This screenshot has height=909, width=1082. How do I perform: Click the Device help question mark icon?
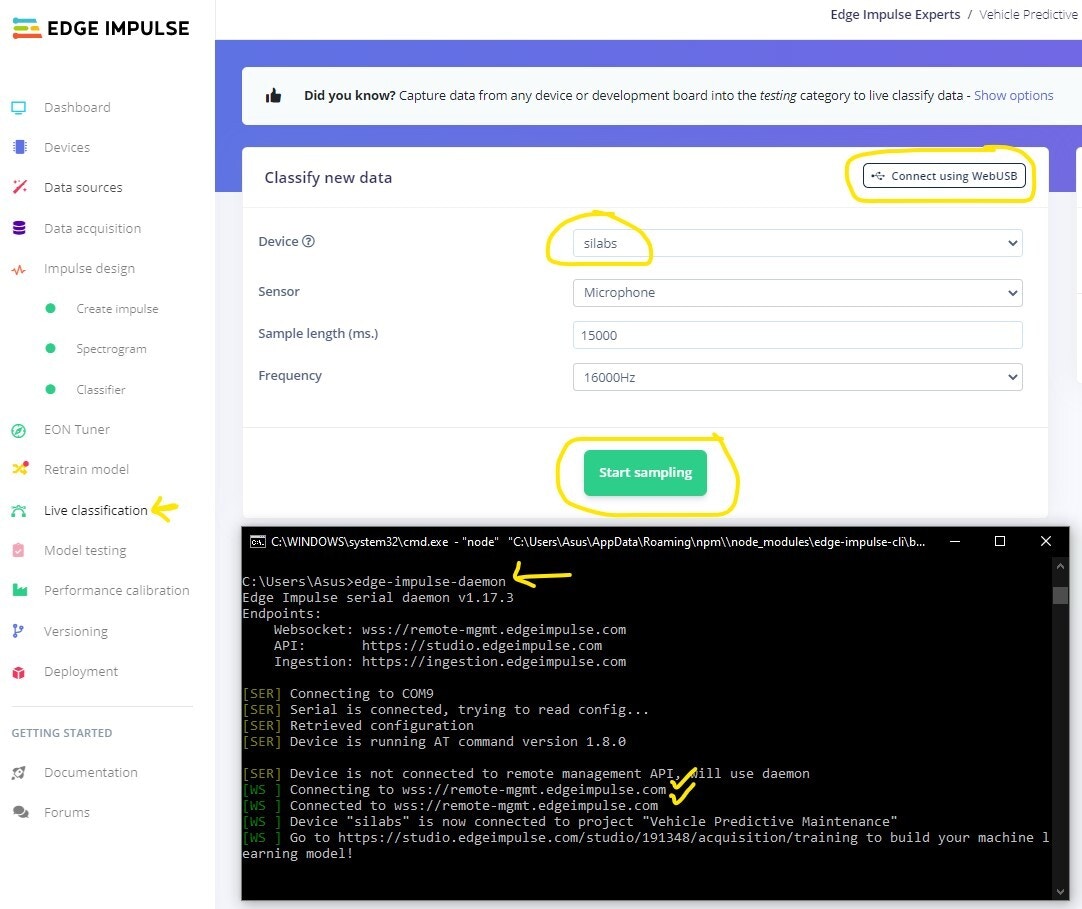[308, 241]
